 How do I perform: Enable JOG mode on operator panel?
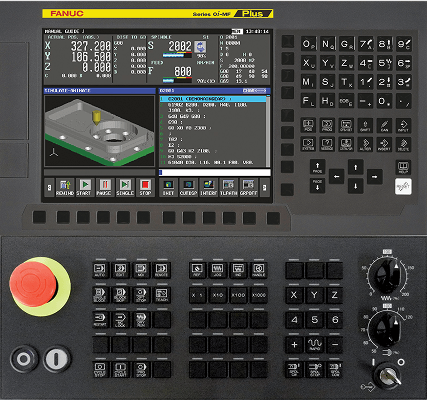(217, 270)
